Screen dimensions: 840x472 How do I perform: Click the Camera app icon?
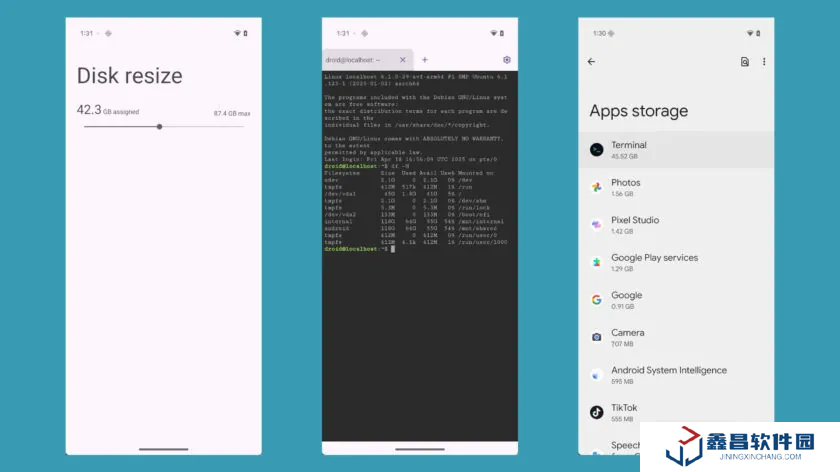pyautogui.click(x=596, y=337)
